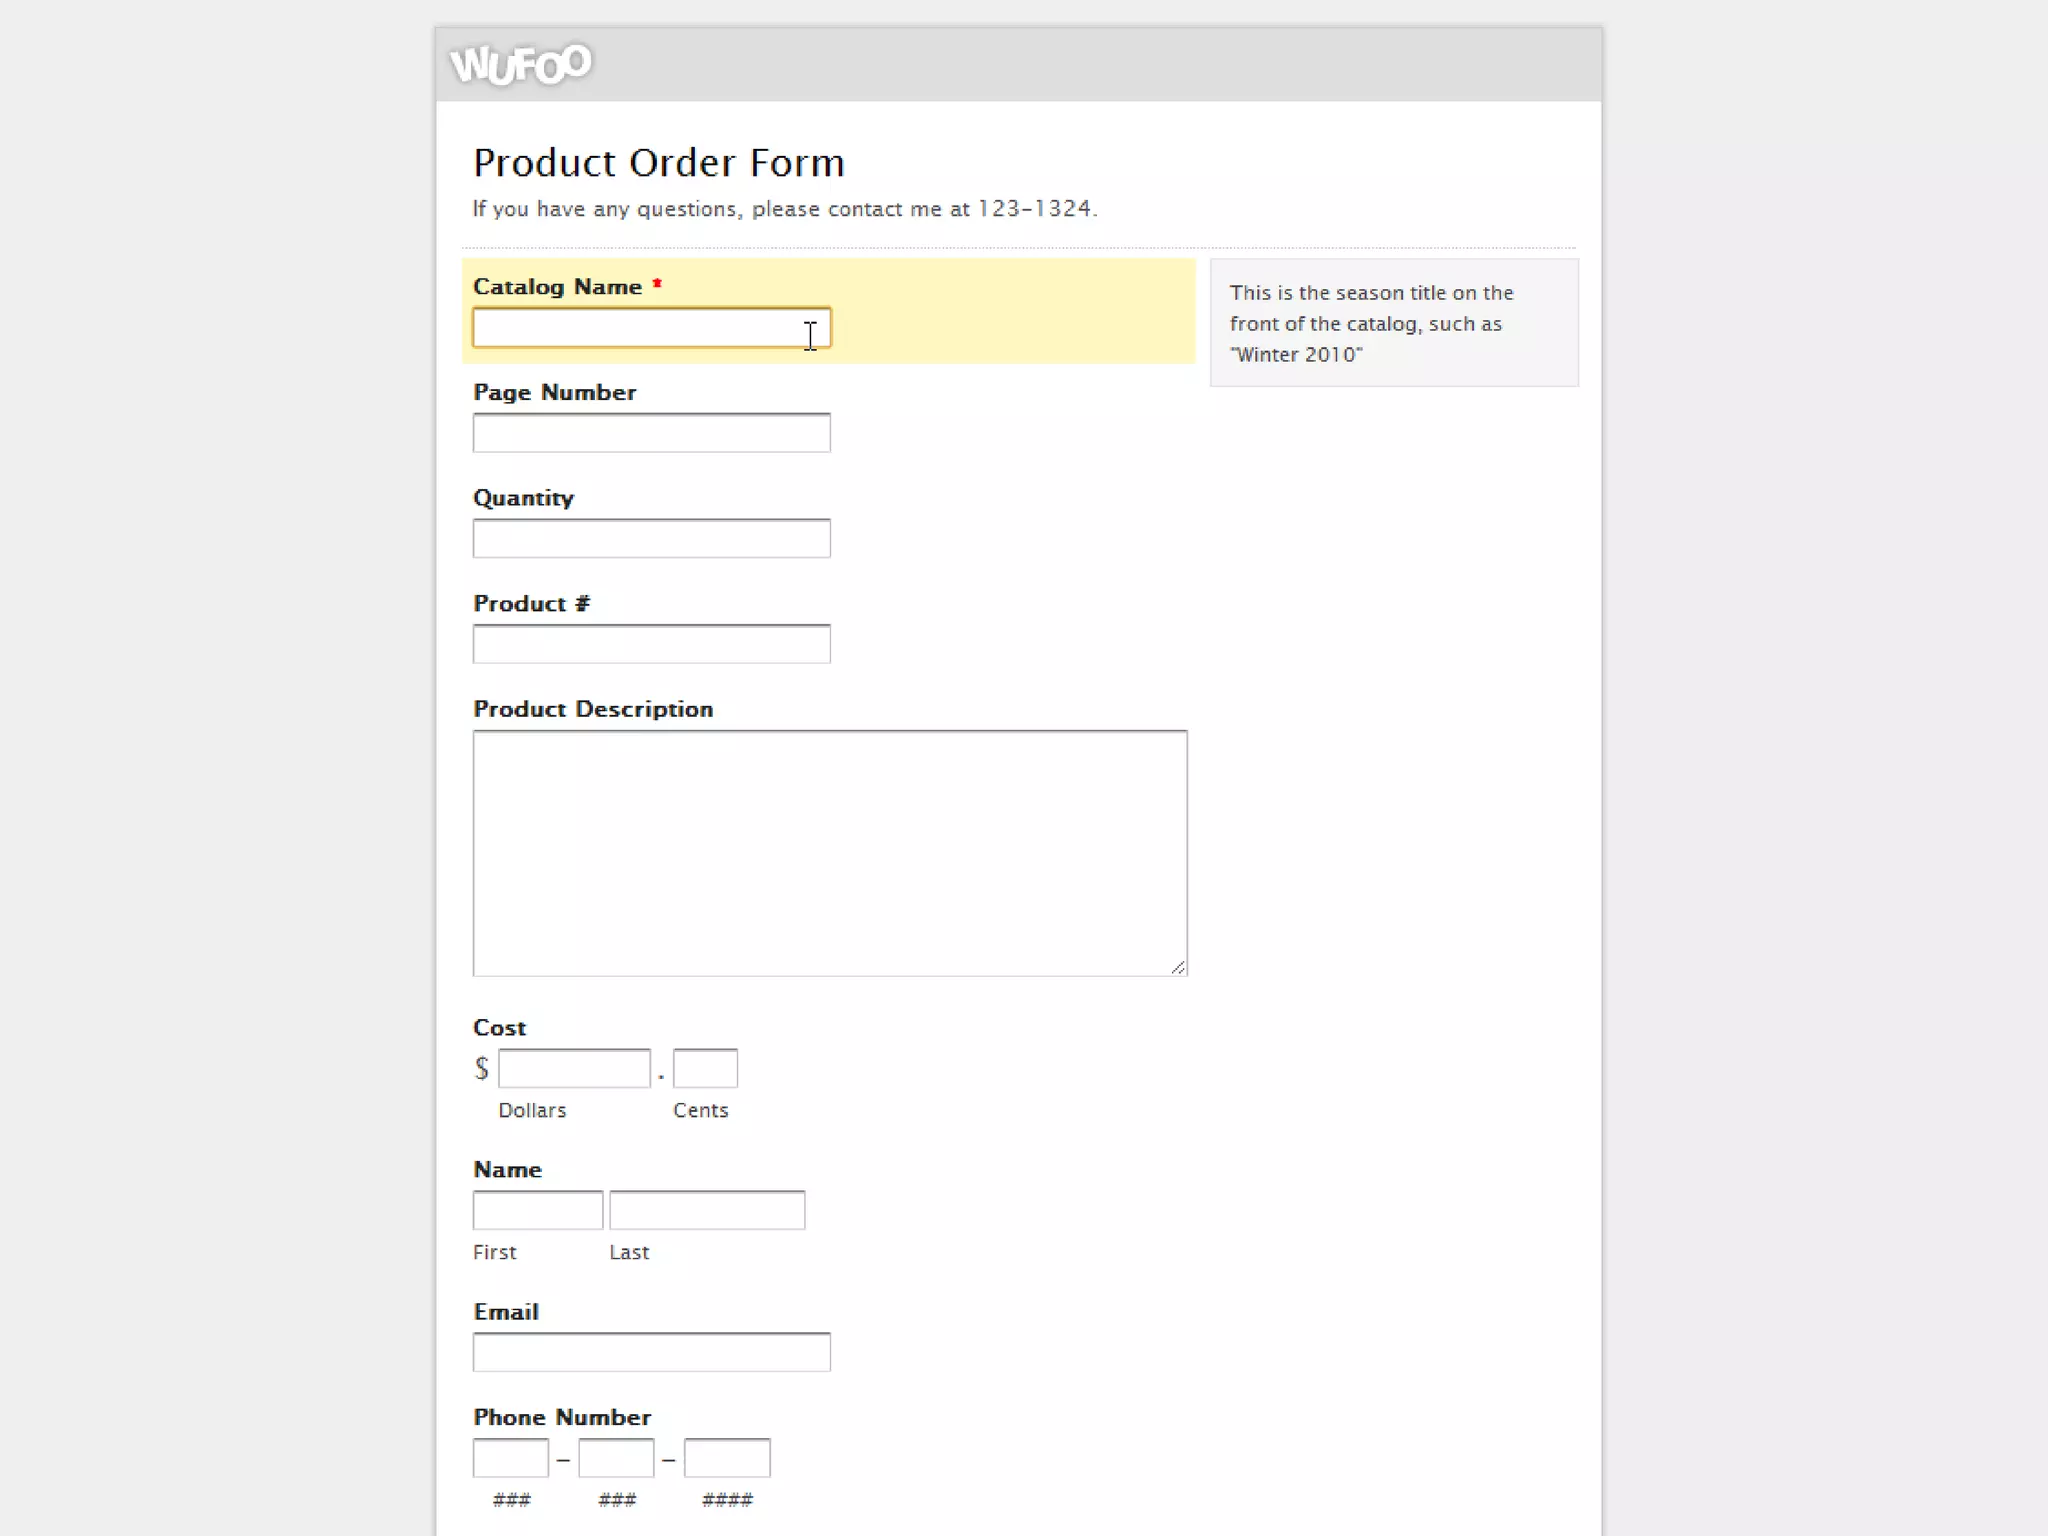Image resolution: width=2048 pixels, height=1536 pixels.
Task: Click the Catalog Name text field
Action: pyautogui.click(x=650, y=328)
